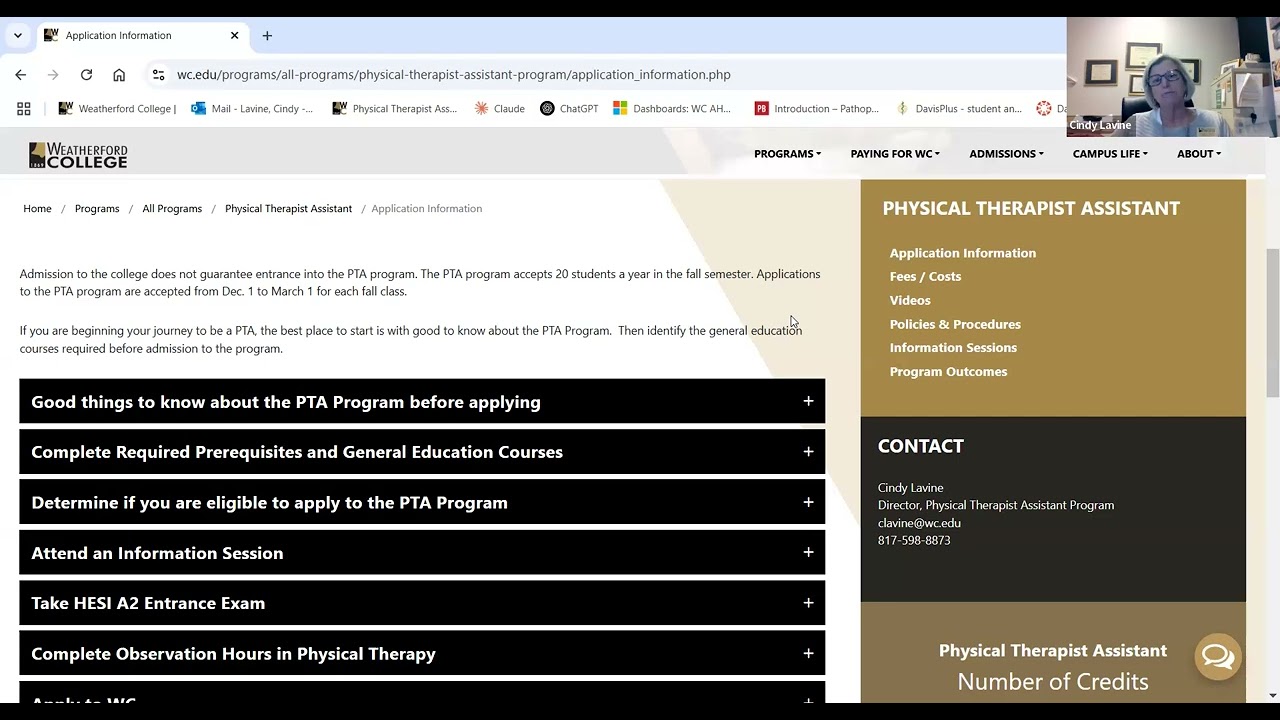Close the Application Information tab

click(234, 35)
